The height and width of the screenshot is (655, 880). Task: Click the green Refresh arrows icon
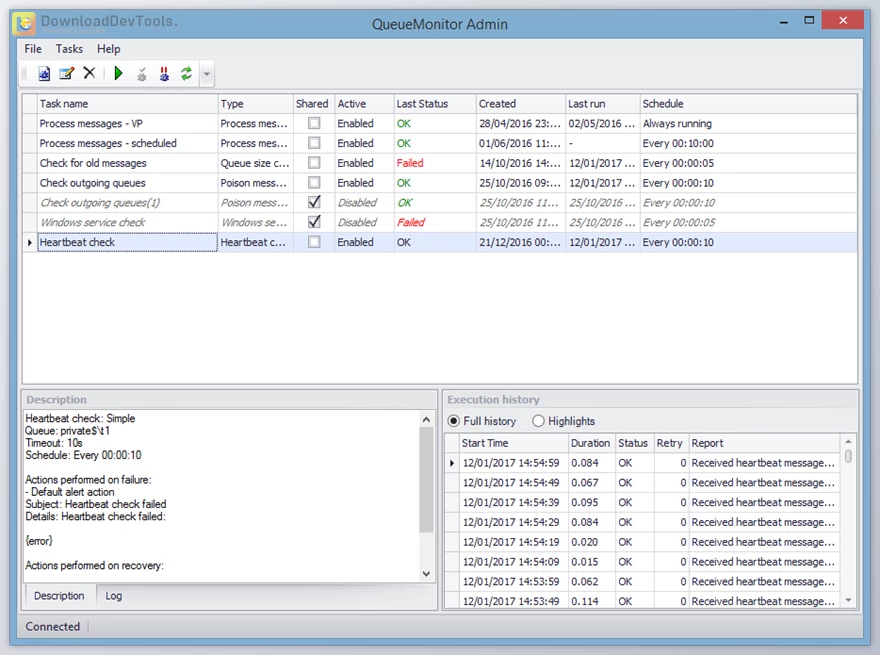186,74
